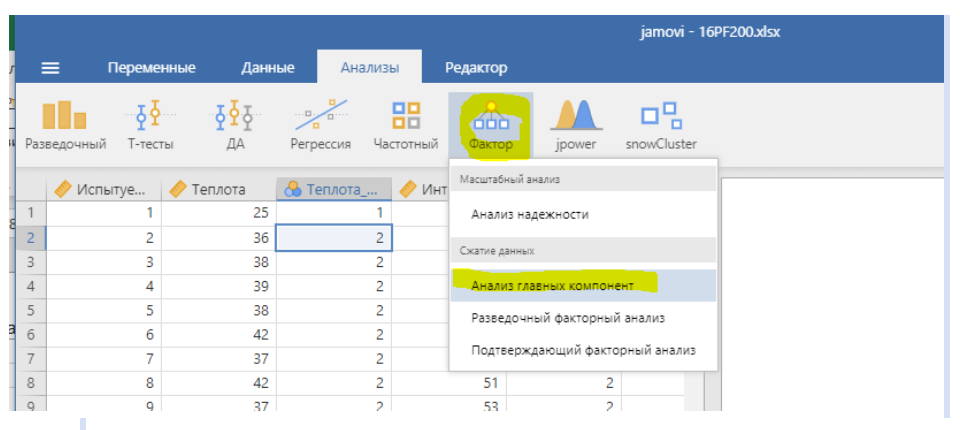Viewport: 960px width, 430px height.
Task: Choose Анализ надежности from the menu
Action: 583,215
